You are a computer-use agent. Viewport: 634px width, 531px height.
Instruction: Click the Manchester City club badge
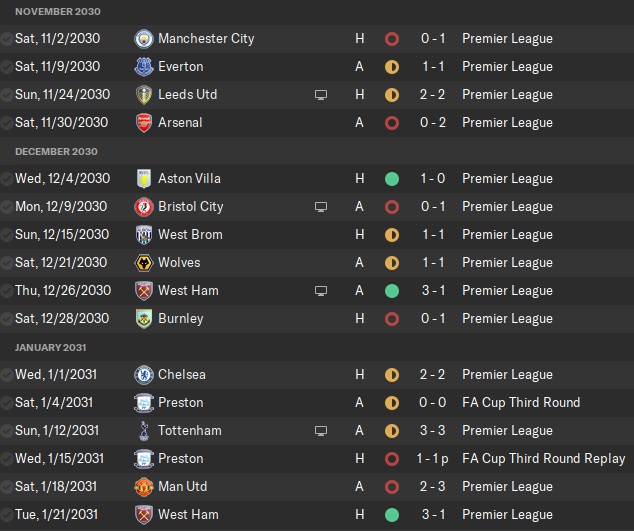(144, 39)
